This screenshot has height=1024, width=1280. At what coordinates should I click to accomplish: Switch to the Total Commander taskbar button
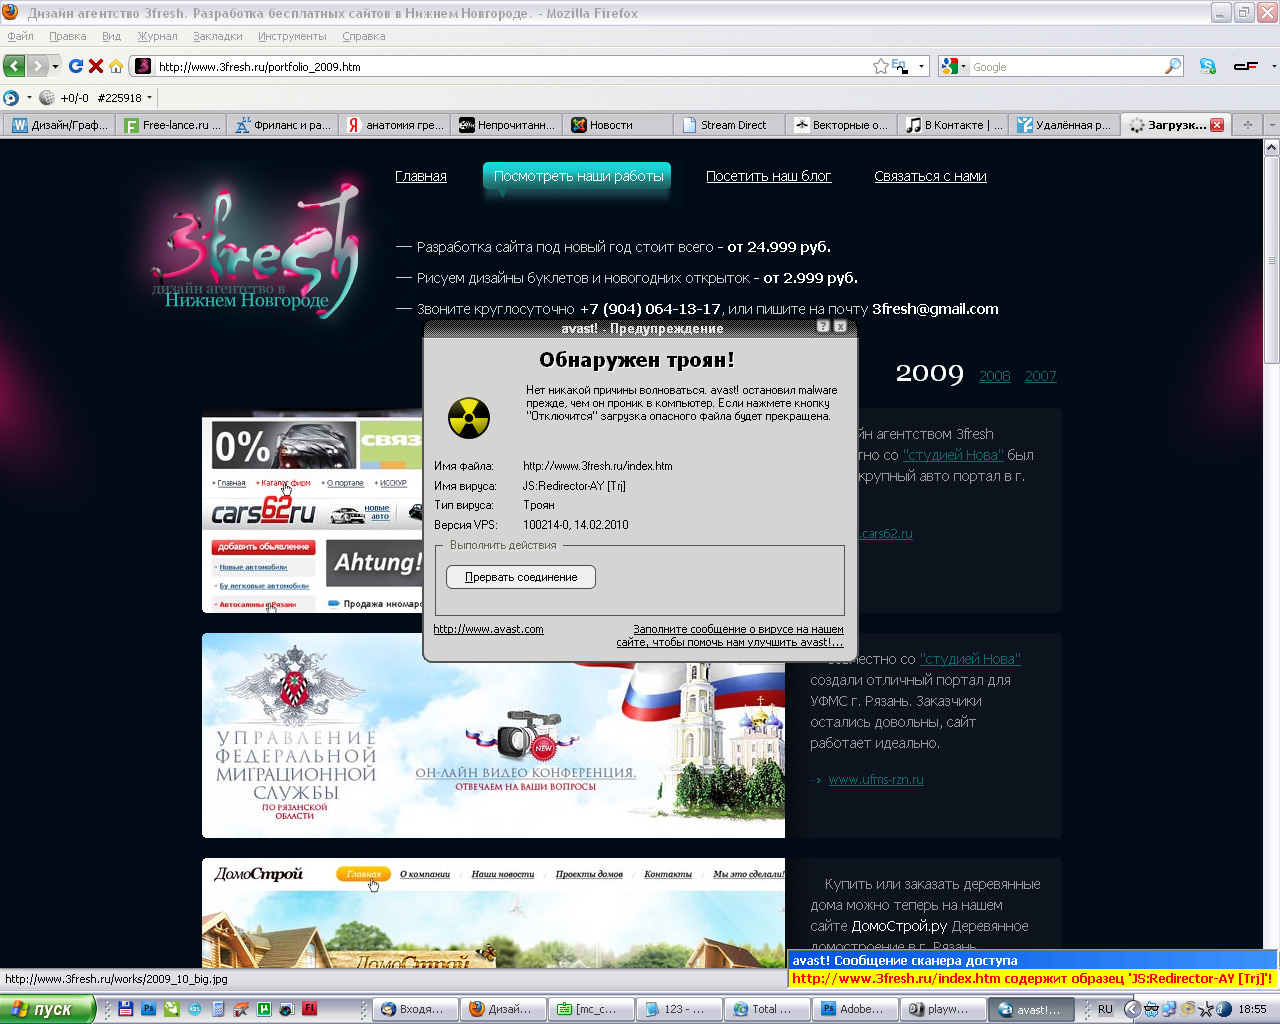(765, 1009)
